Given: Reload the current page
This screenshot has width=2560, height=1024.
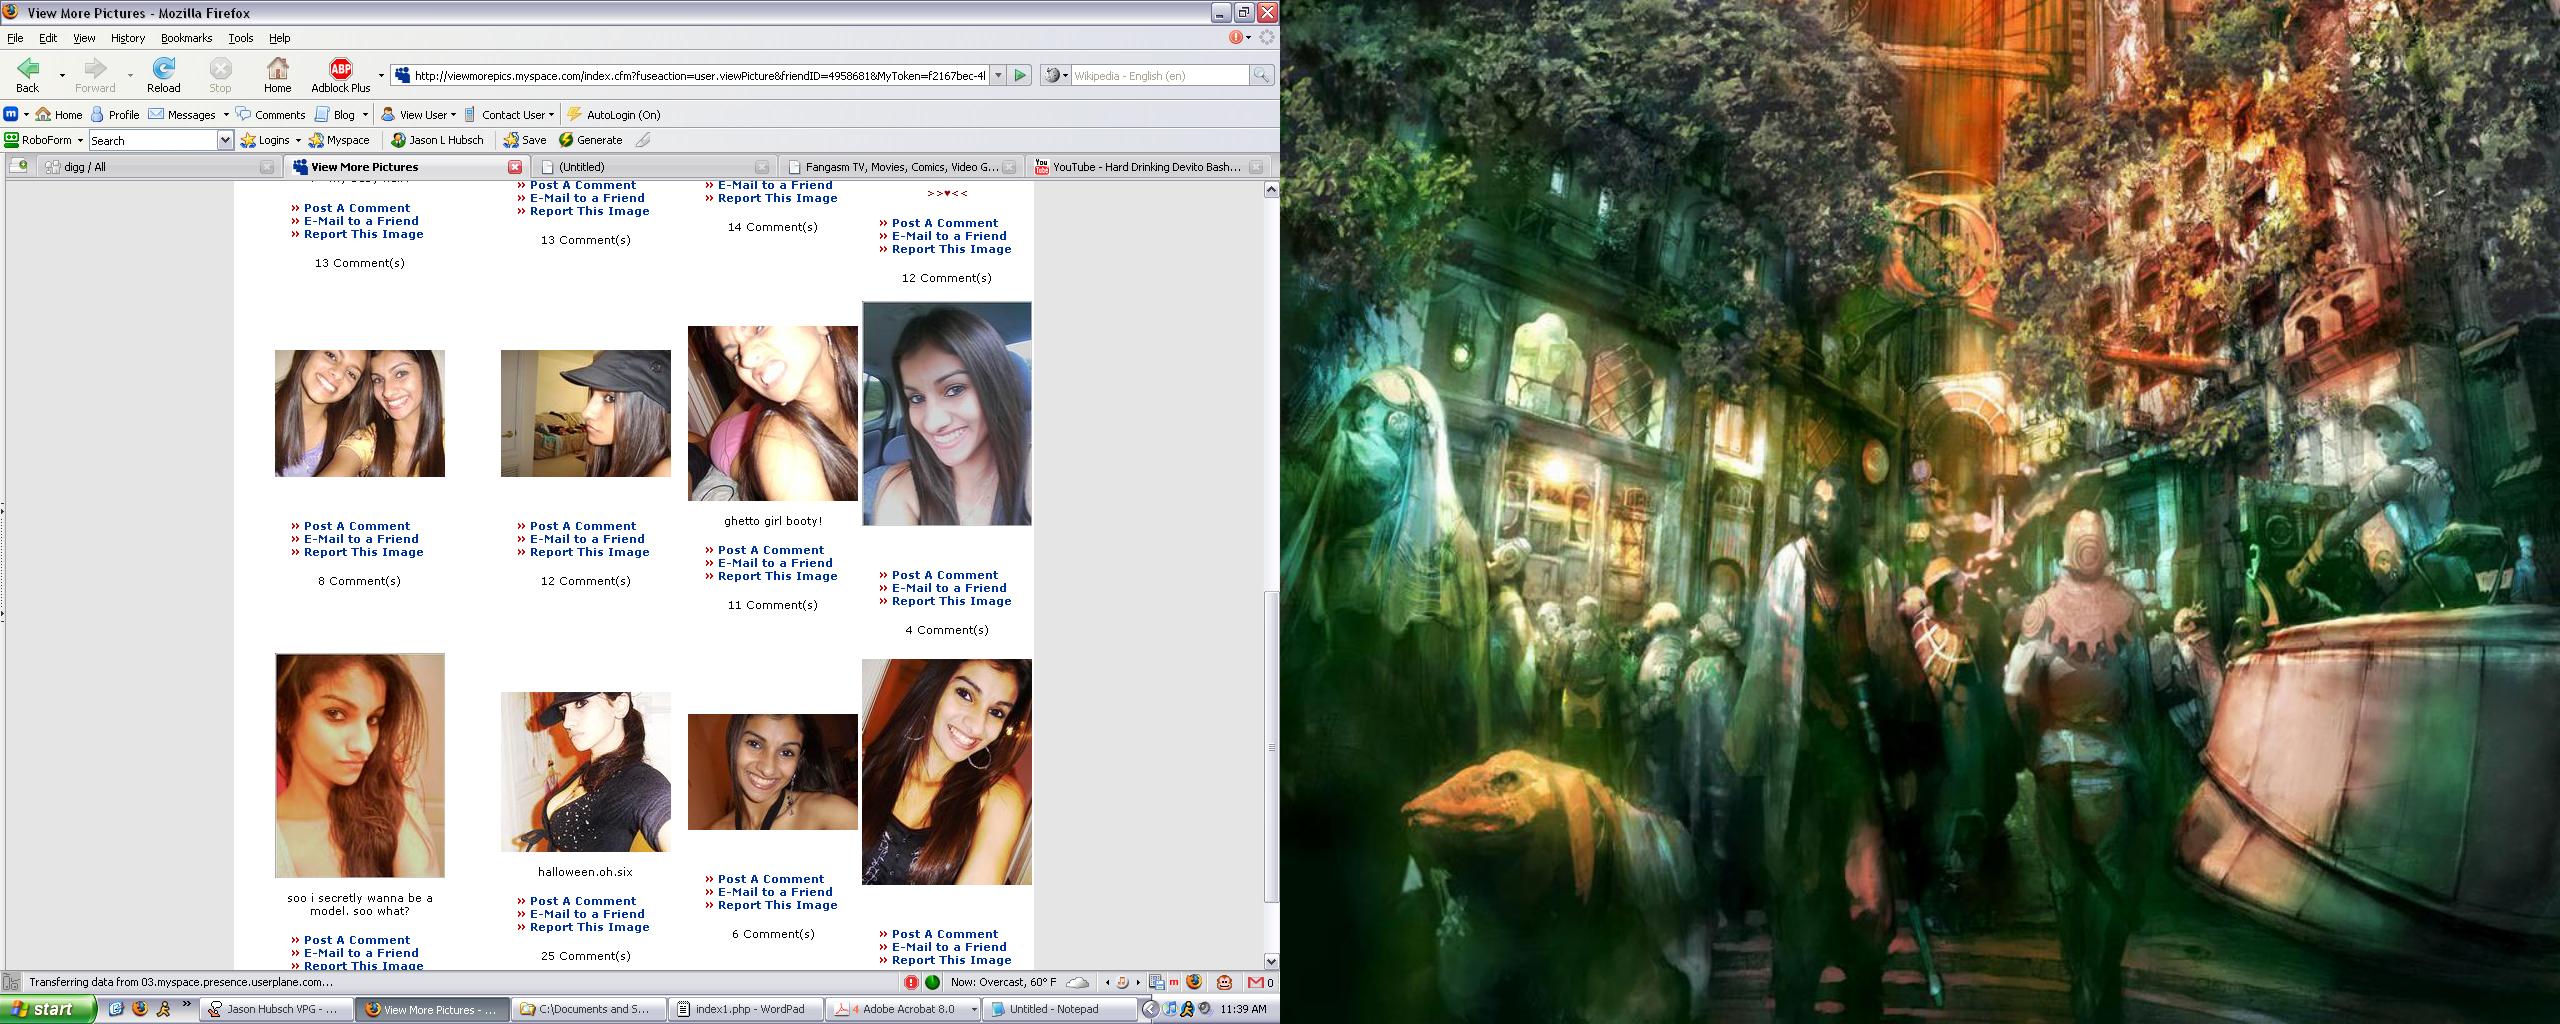Looking at the screenshot, I should [x=163, y=69].
